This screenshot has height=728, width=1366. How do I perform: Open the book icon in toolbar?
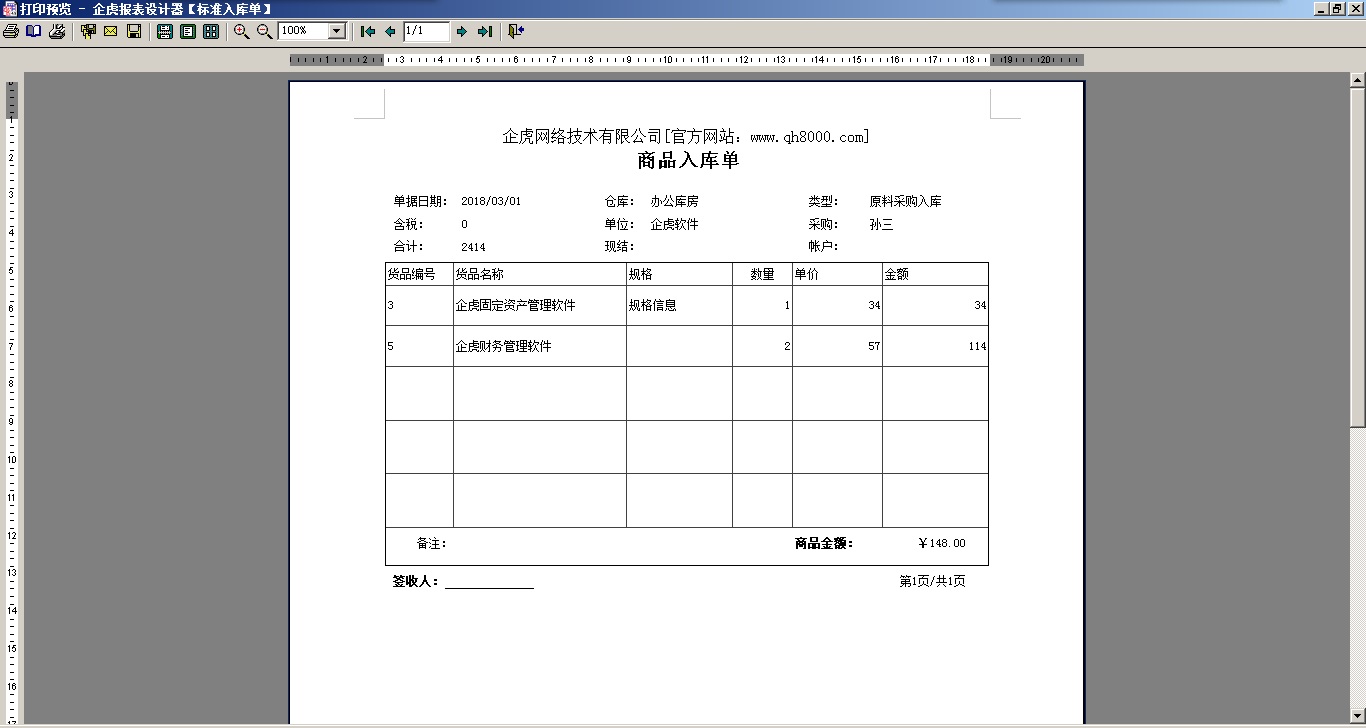[x=34, y=32]
